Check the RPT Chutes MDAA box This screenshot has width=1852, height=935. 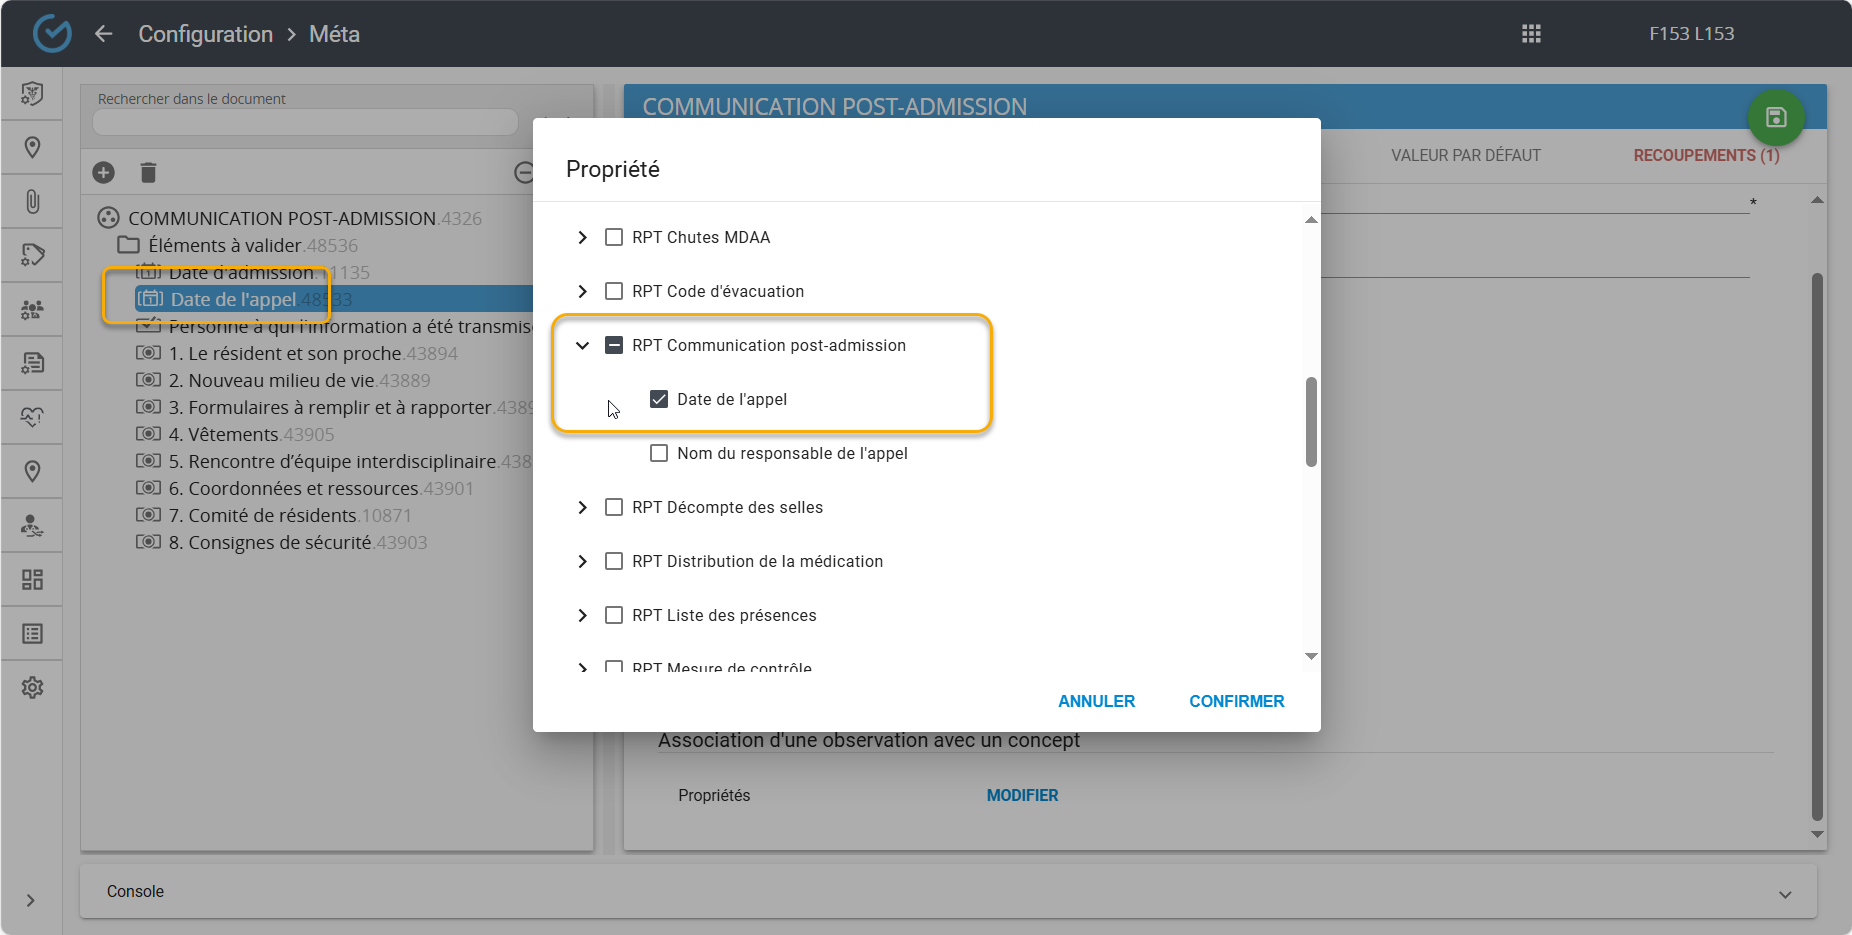614,237
